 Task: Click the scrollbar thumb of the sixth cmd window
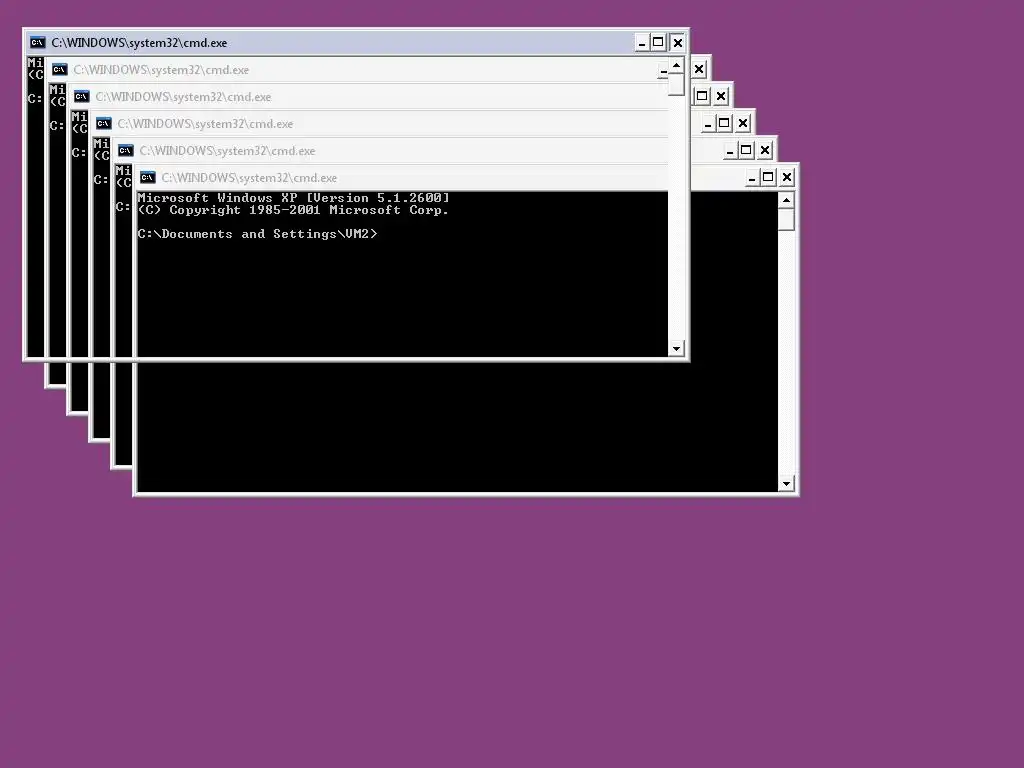pos(786,219)
